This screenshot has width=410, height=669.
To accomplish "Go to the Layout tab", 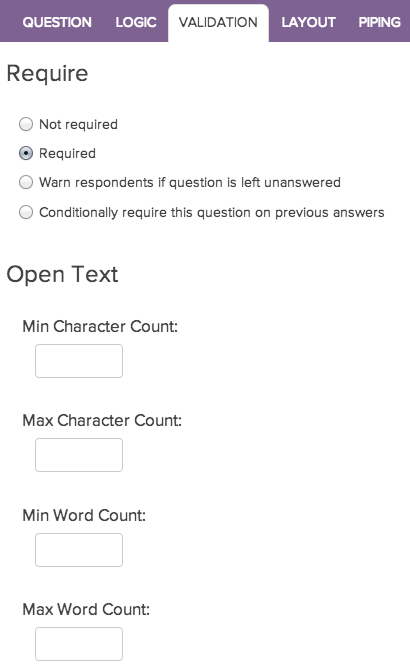I will (x=308, y=22).
